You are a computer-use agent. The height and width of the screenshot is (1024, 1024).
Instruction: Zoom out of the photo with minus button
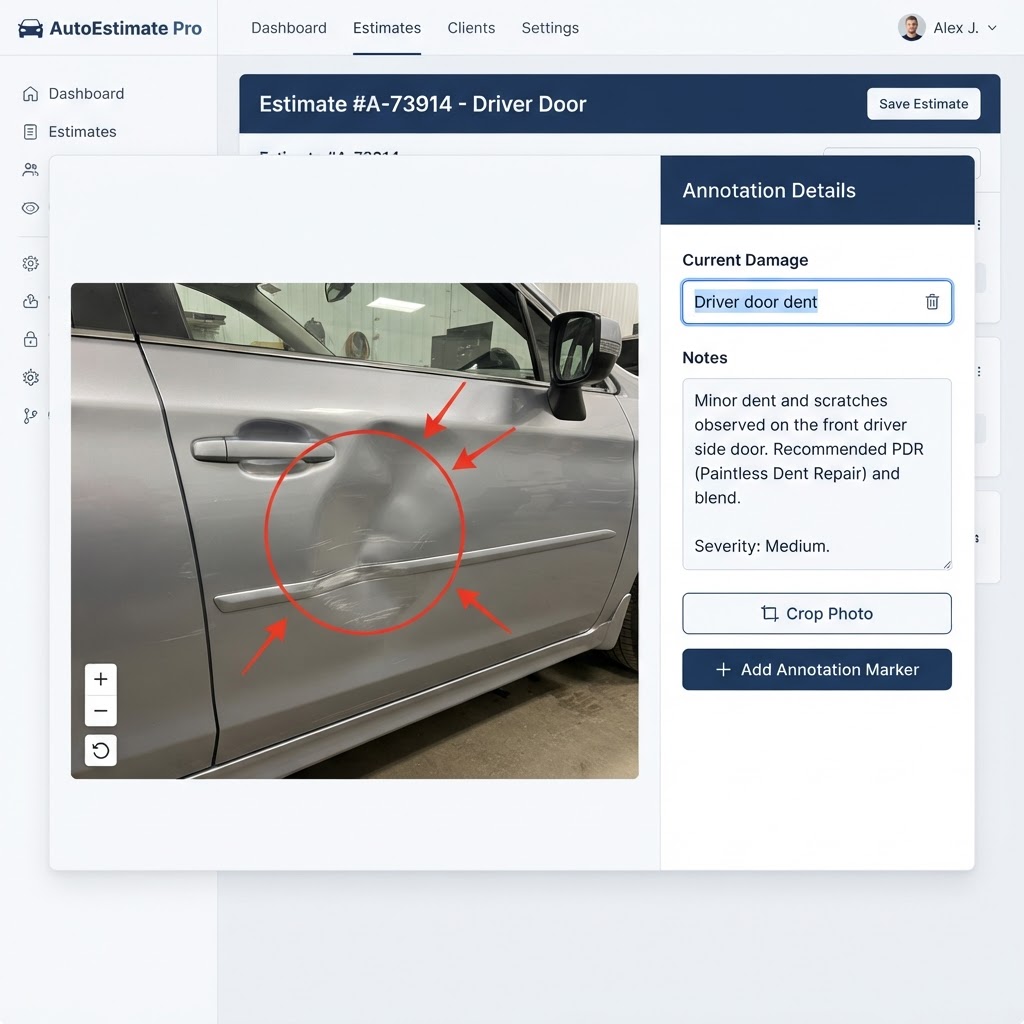(x=101, y=711)
